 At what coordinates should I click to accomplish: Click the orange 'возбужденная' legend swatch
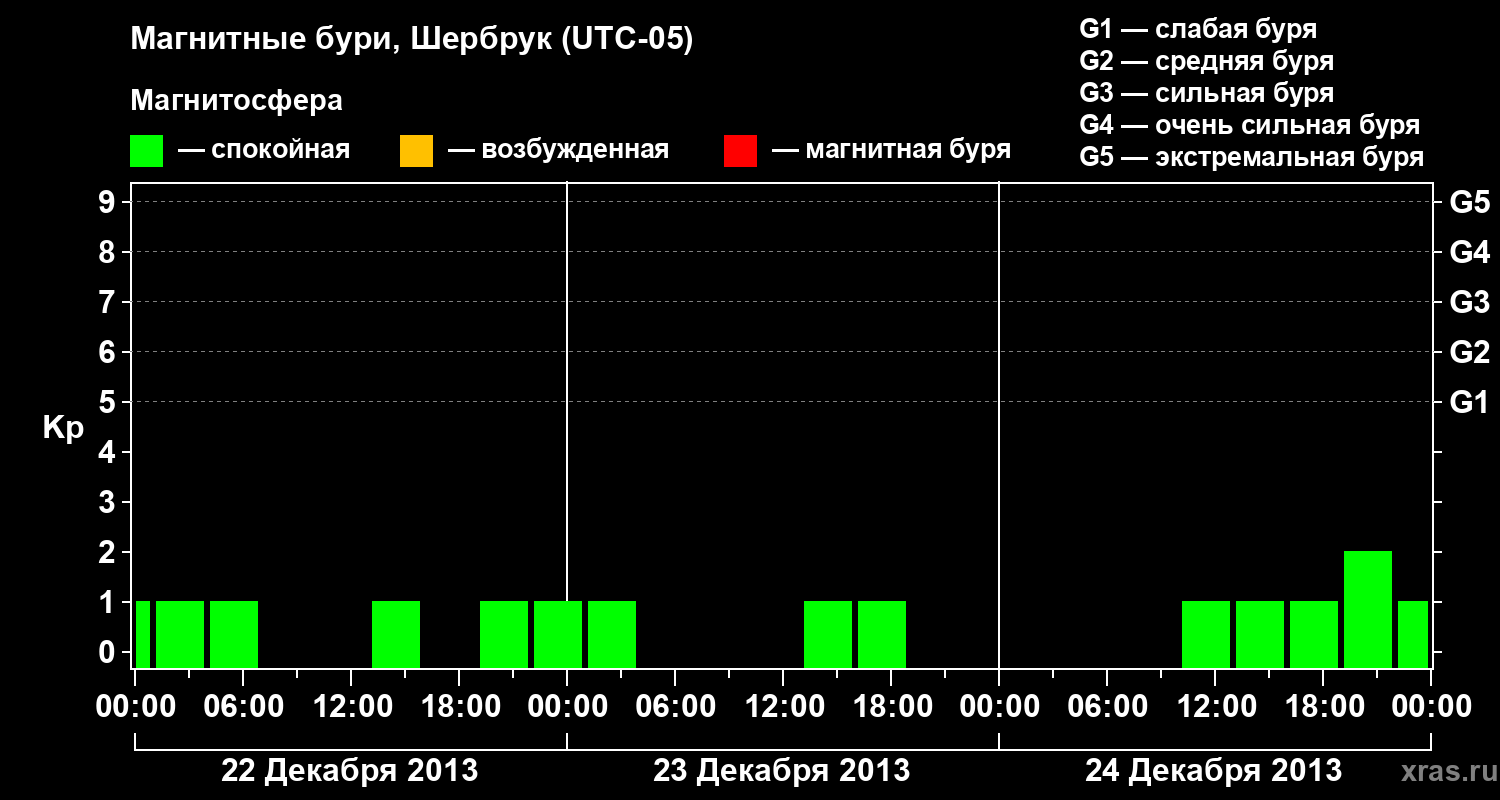tap(416, 151)
